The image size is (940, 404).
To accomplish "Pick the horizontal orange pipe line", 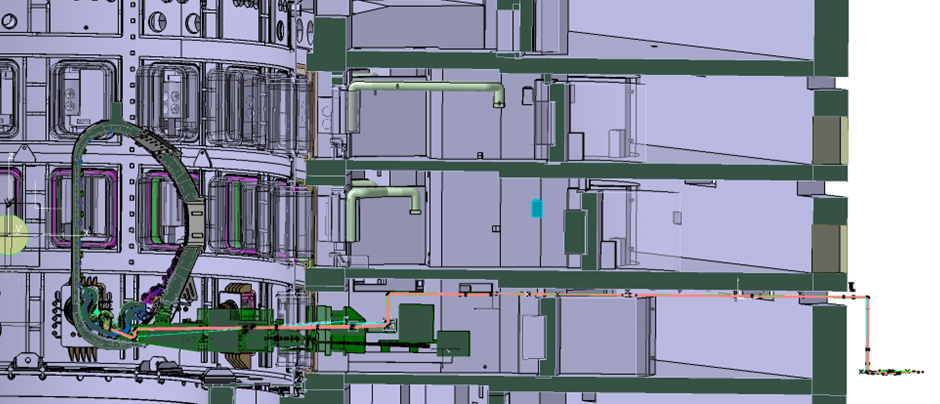I will 600,296.
